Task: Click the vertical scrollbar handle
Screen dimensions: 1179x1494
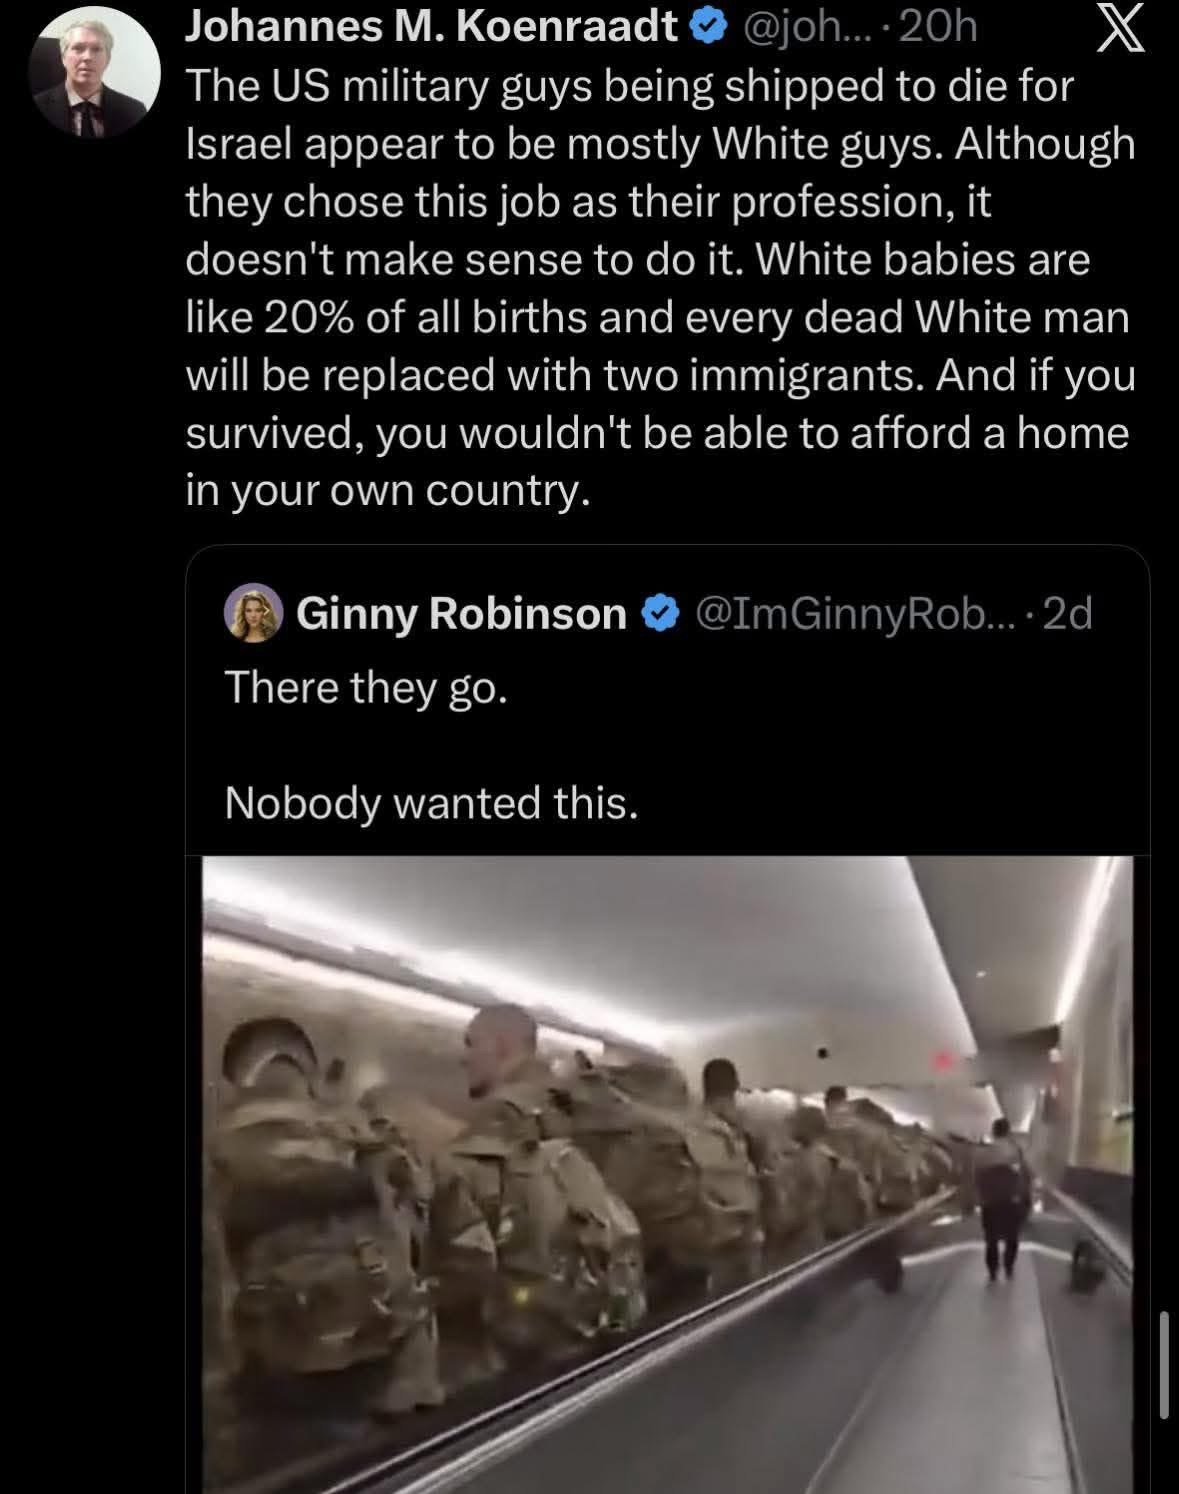Action: [1164, 1365]
